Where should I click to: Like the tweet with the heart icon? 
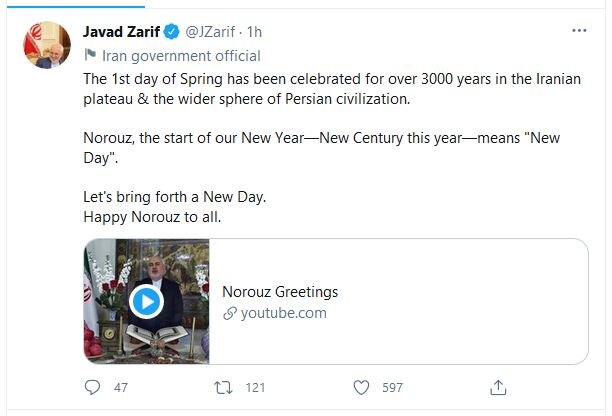pyautogui.click(x=361, y=388)
